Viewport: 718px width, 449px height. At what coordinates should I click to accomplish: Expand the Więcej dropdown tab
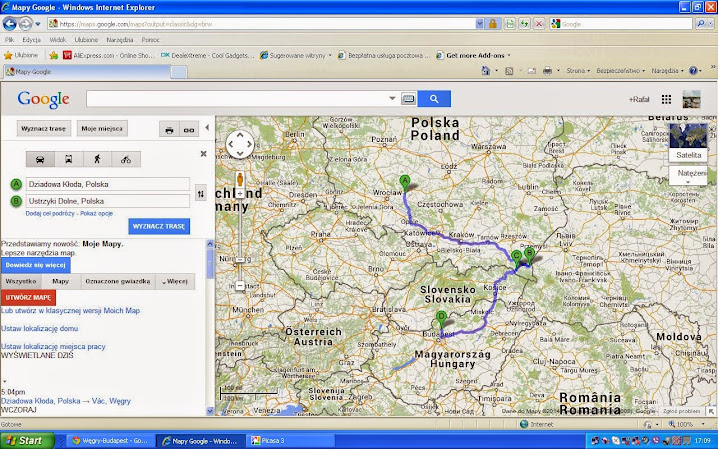[x=175, y=281]
